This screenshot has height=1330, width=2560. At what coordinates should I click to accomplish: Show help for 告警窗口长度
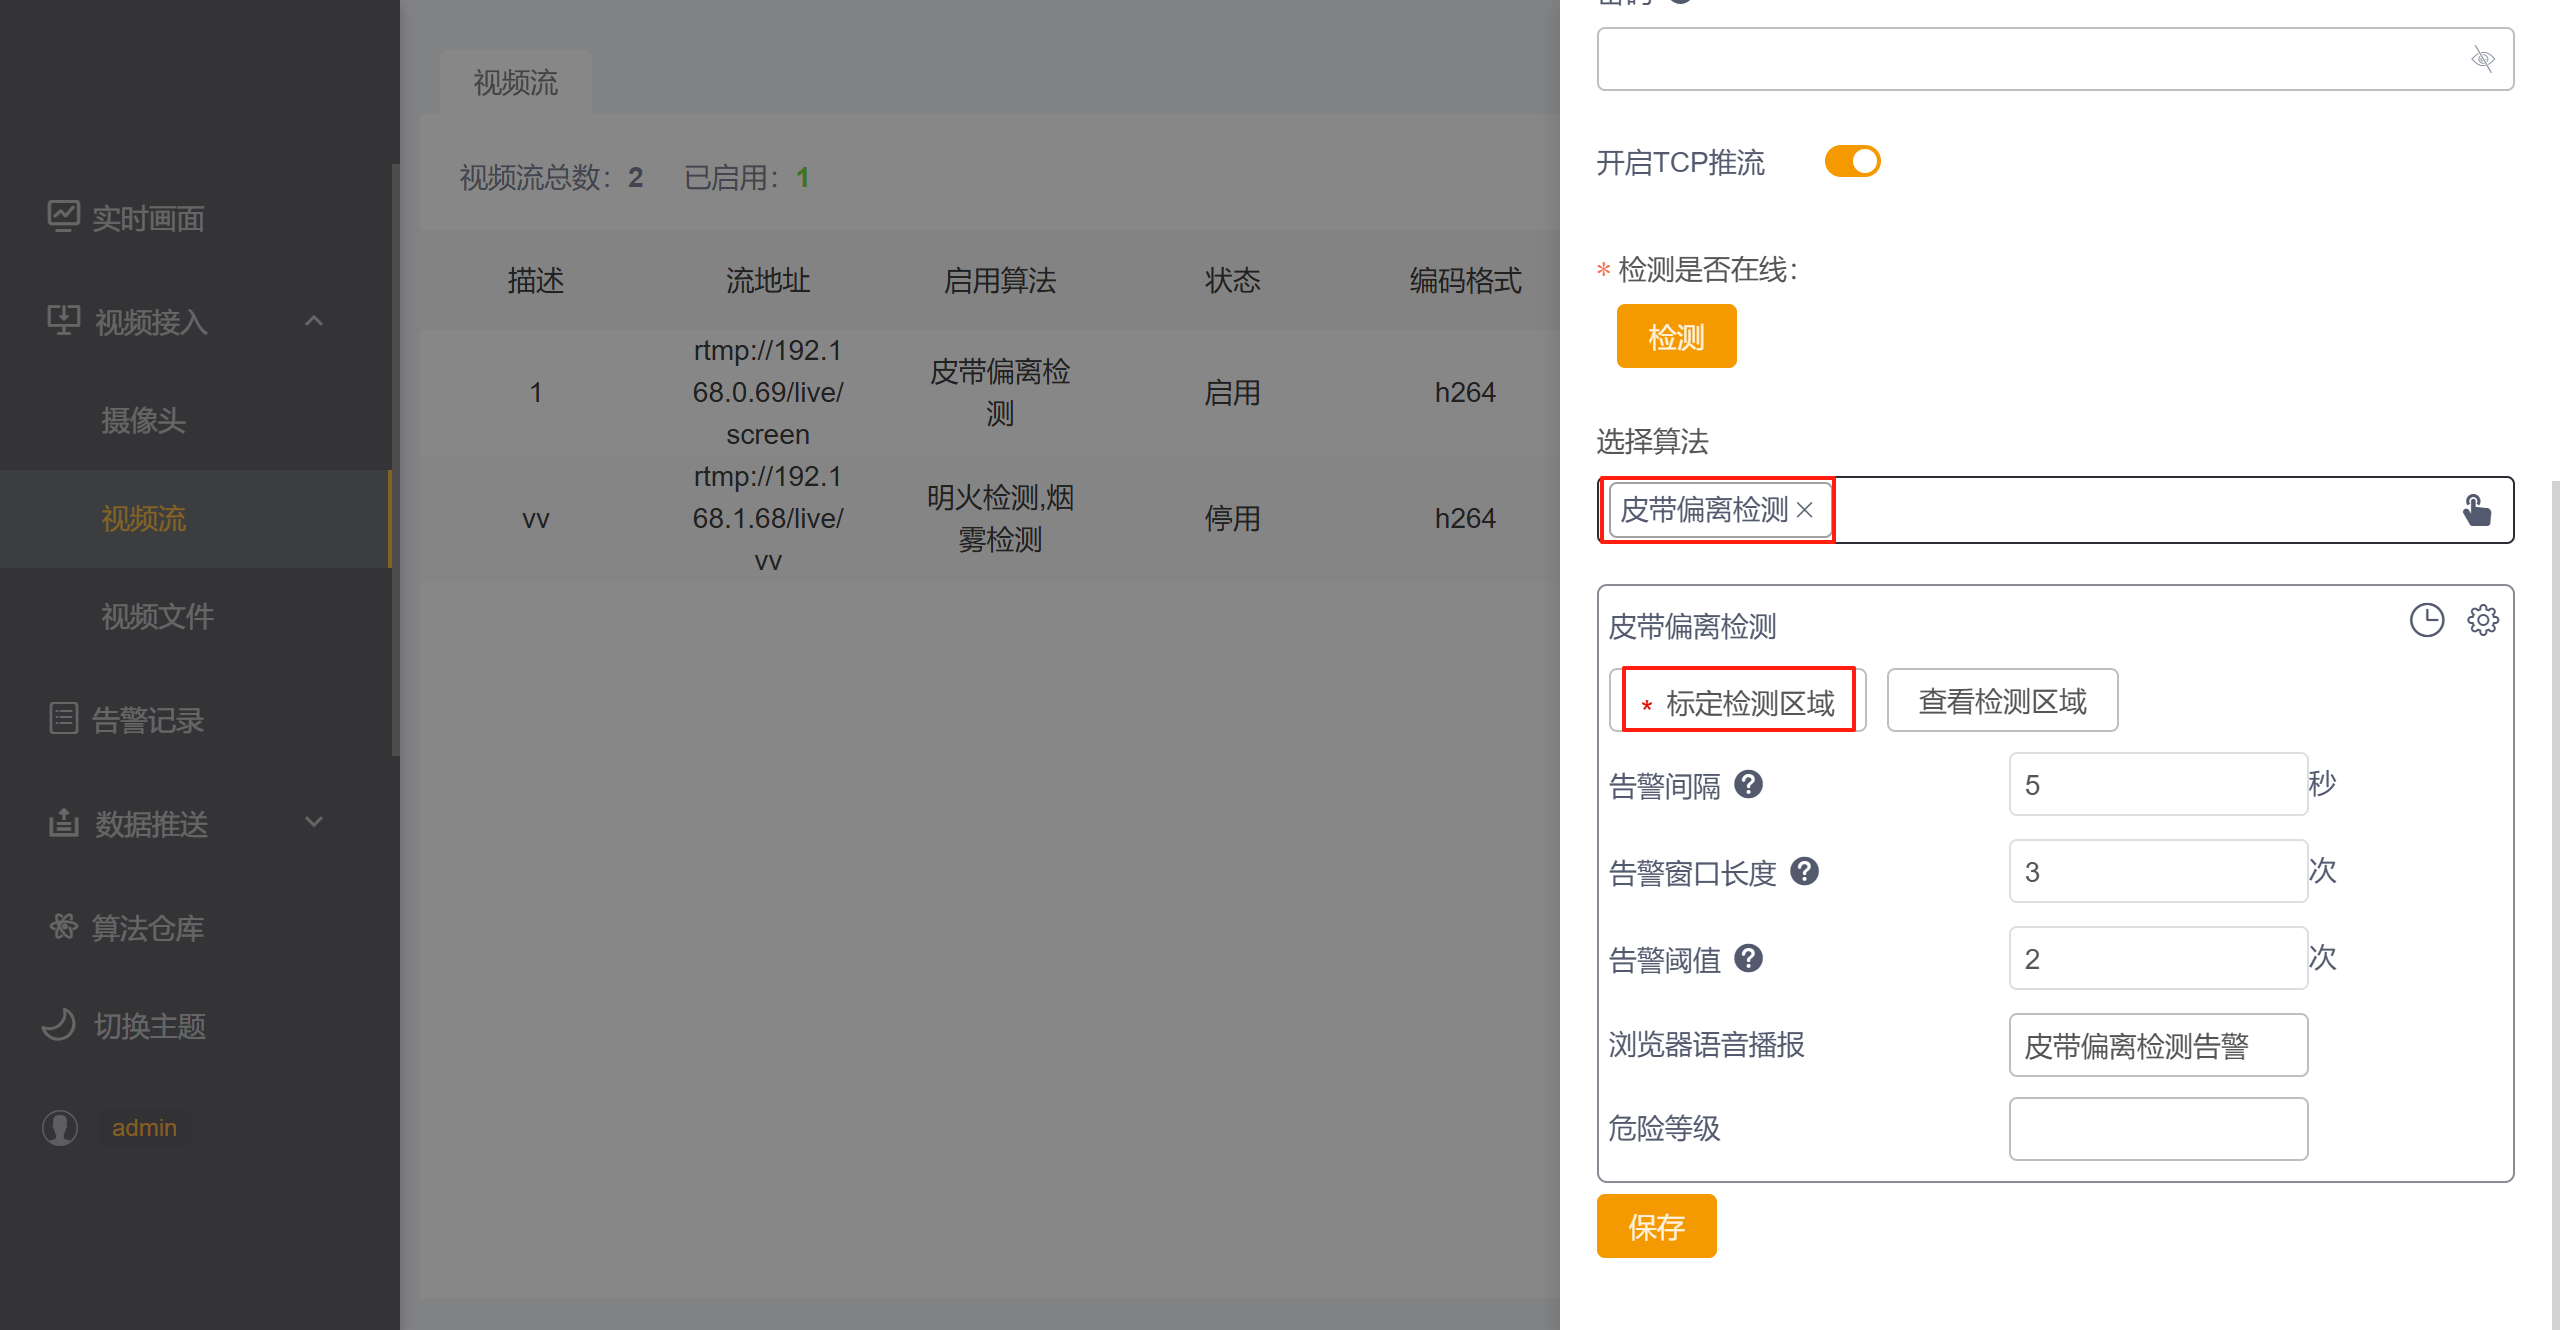pos(1804,871)
